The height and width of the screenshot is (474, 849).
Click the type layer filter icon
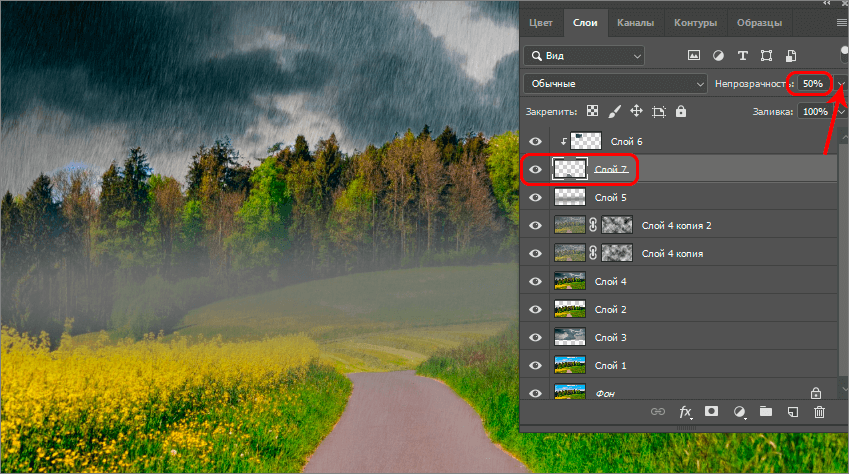click(x=742, y=55)
